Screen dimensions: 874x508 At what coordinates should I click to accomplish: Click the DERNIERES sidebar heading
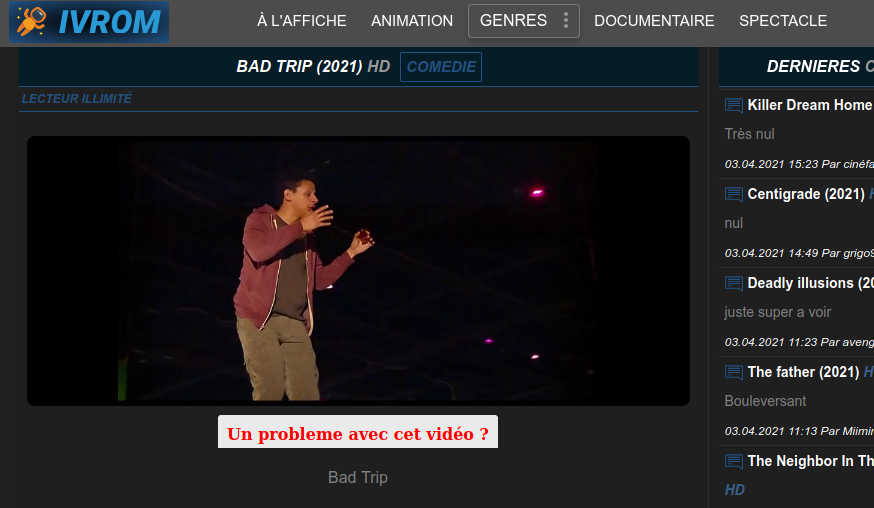click(813, 66)
